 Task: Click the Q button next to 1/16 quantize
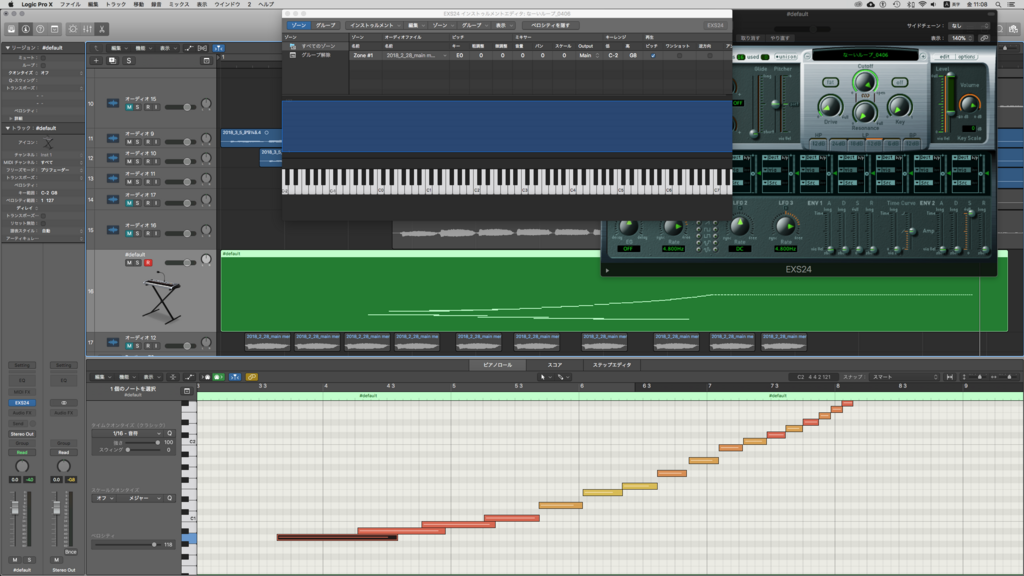tap(170, 434)
